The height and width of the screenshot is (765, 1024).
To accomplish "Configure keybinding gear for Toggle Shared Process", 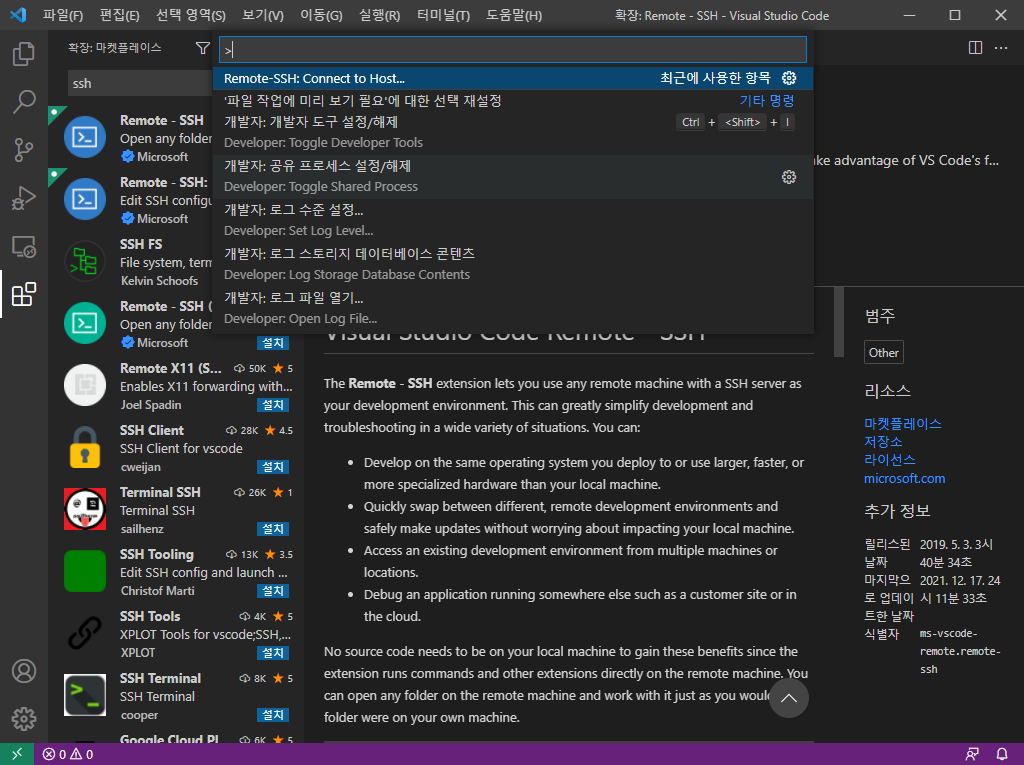I will pos(789,177).
